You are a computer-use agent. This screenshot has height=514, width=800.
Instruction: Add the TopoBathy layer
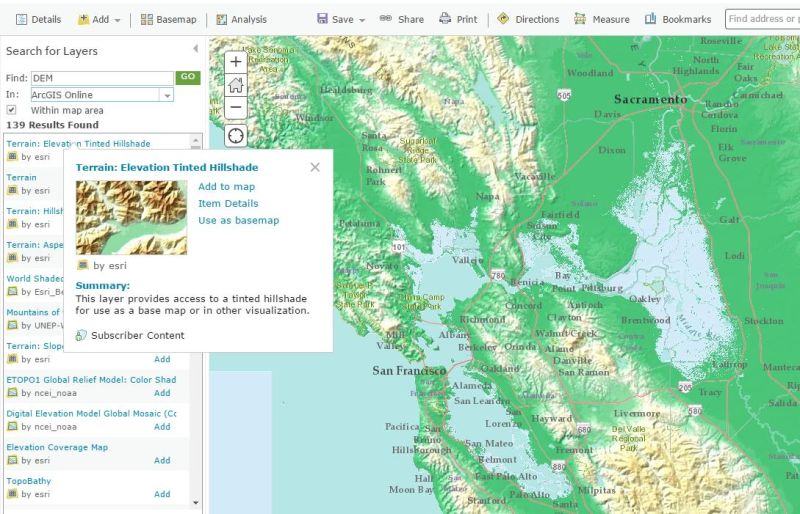[x=162, y=494]
